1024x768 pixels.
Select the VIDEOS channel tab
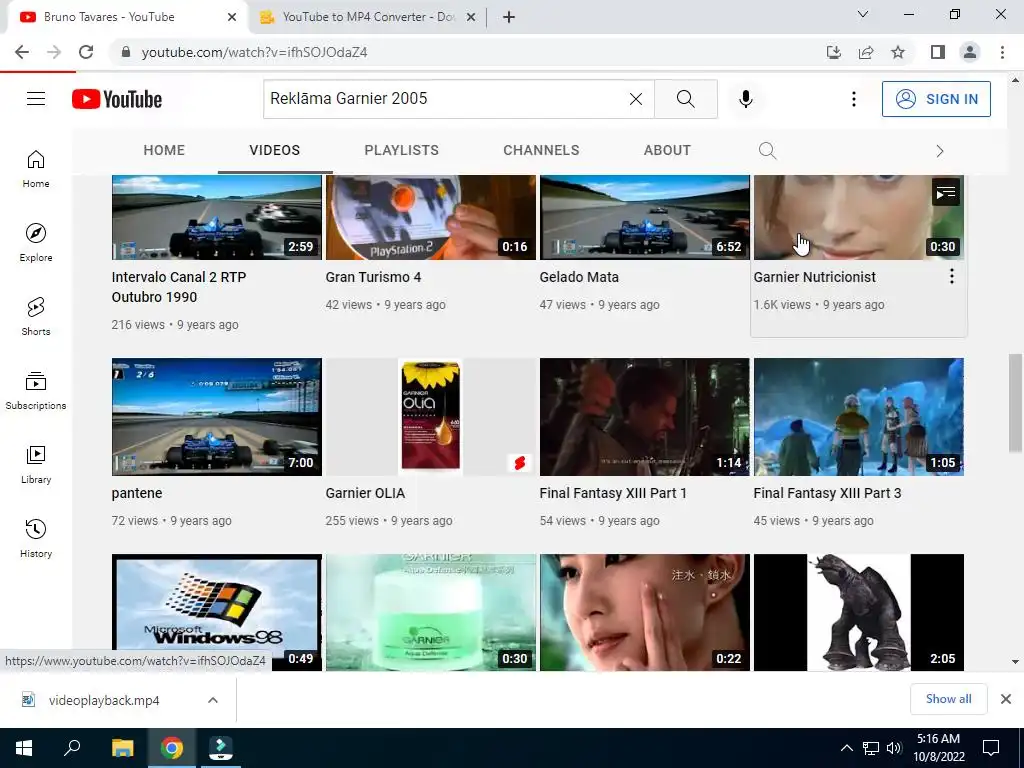[275, 150]
